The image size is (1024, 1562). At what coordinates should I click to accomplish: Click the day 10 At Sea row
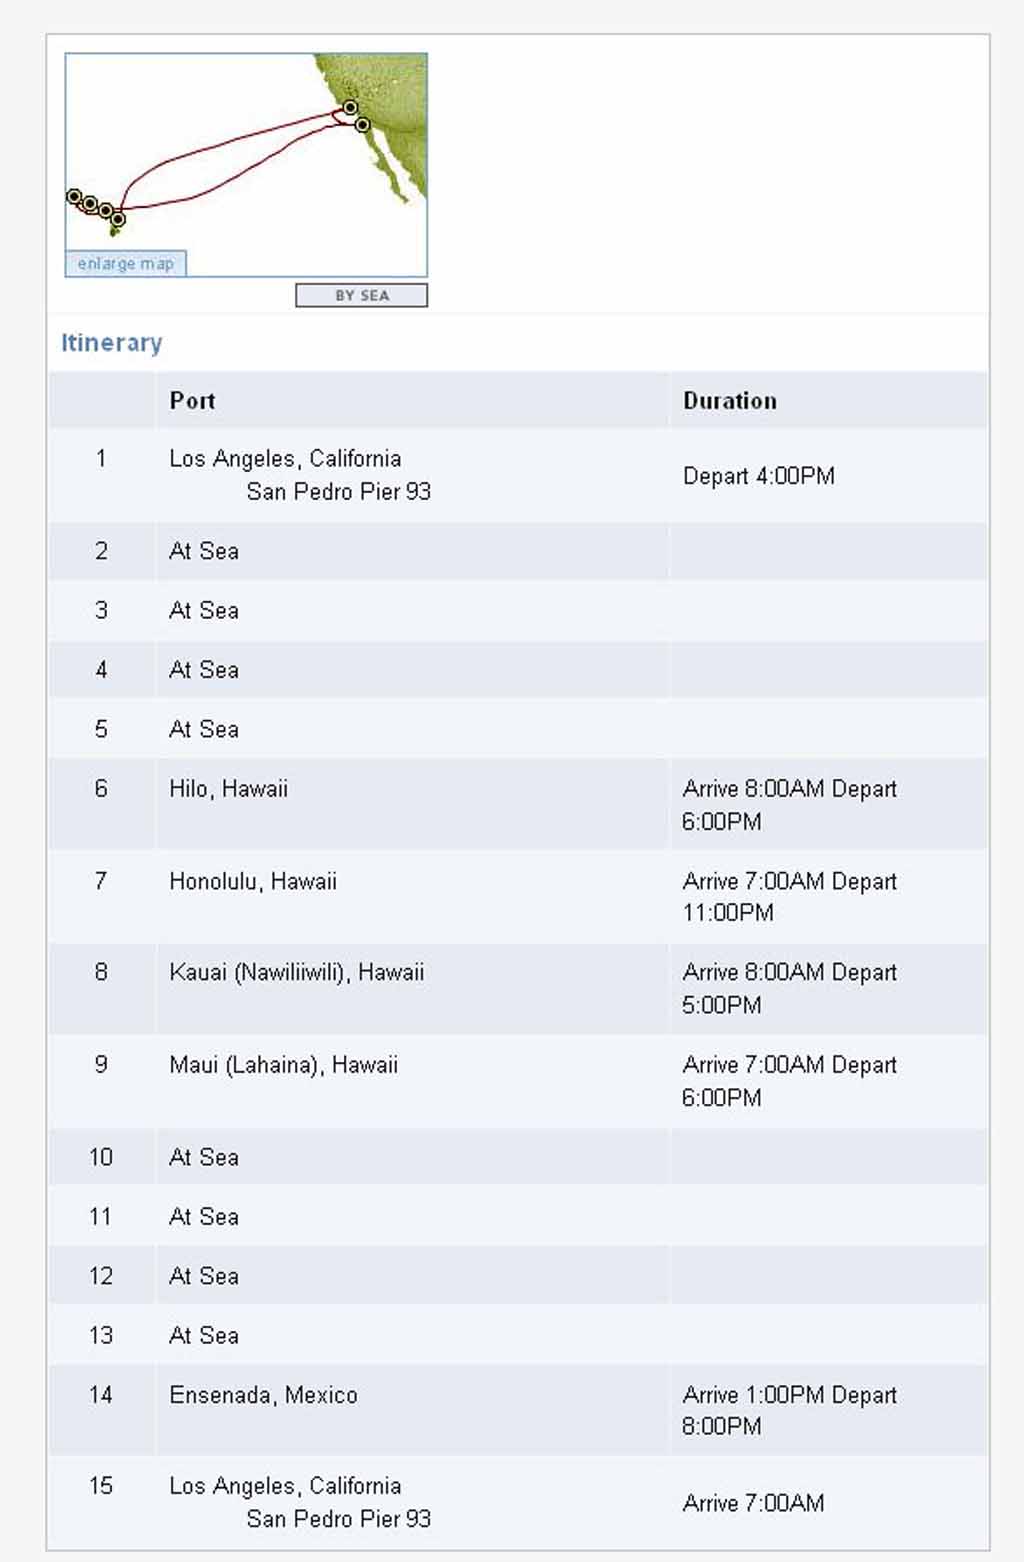pyautogui.click(x=518, y=1157)
